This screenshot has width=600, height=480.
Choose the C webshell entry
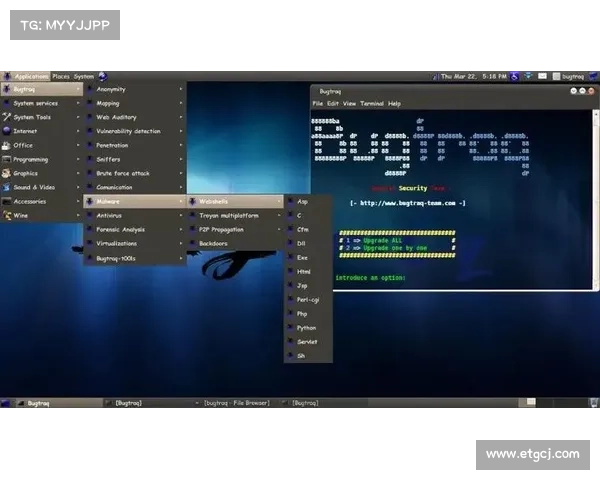click(x=308, y=216)
